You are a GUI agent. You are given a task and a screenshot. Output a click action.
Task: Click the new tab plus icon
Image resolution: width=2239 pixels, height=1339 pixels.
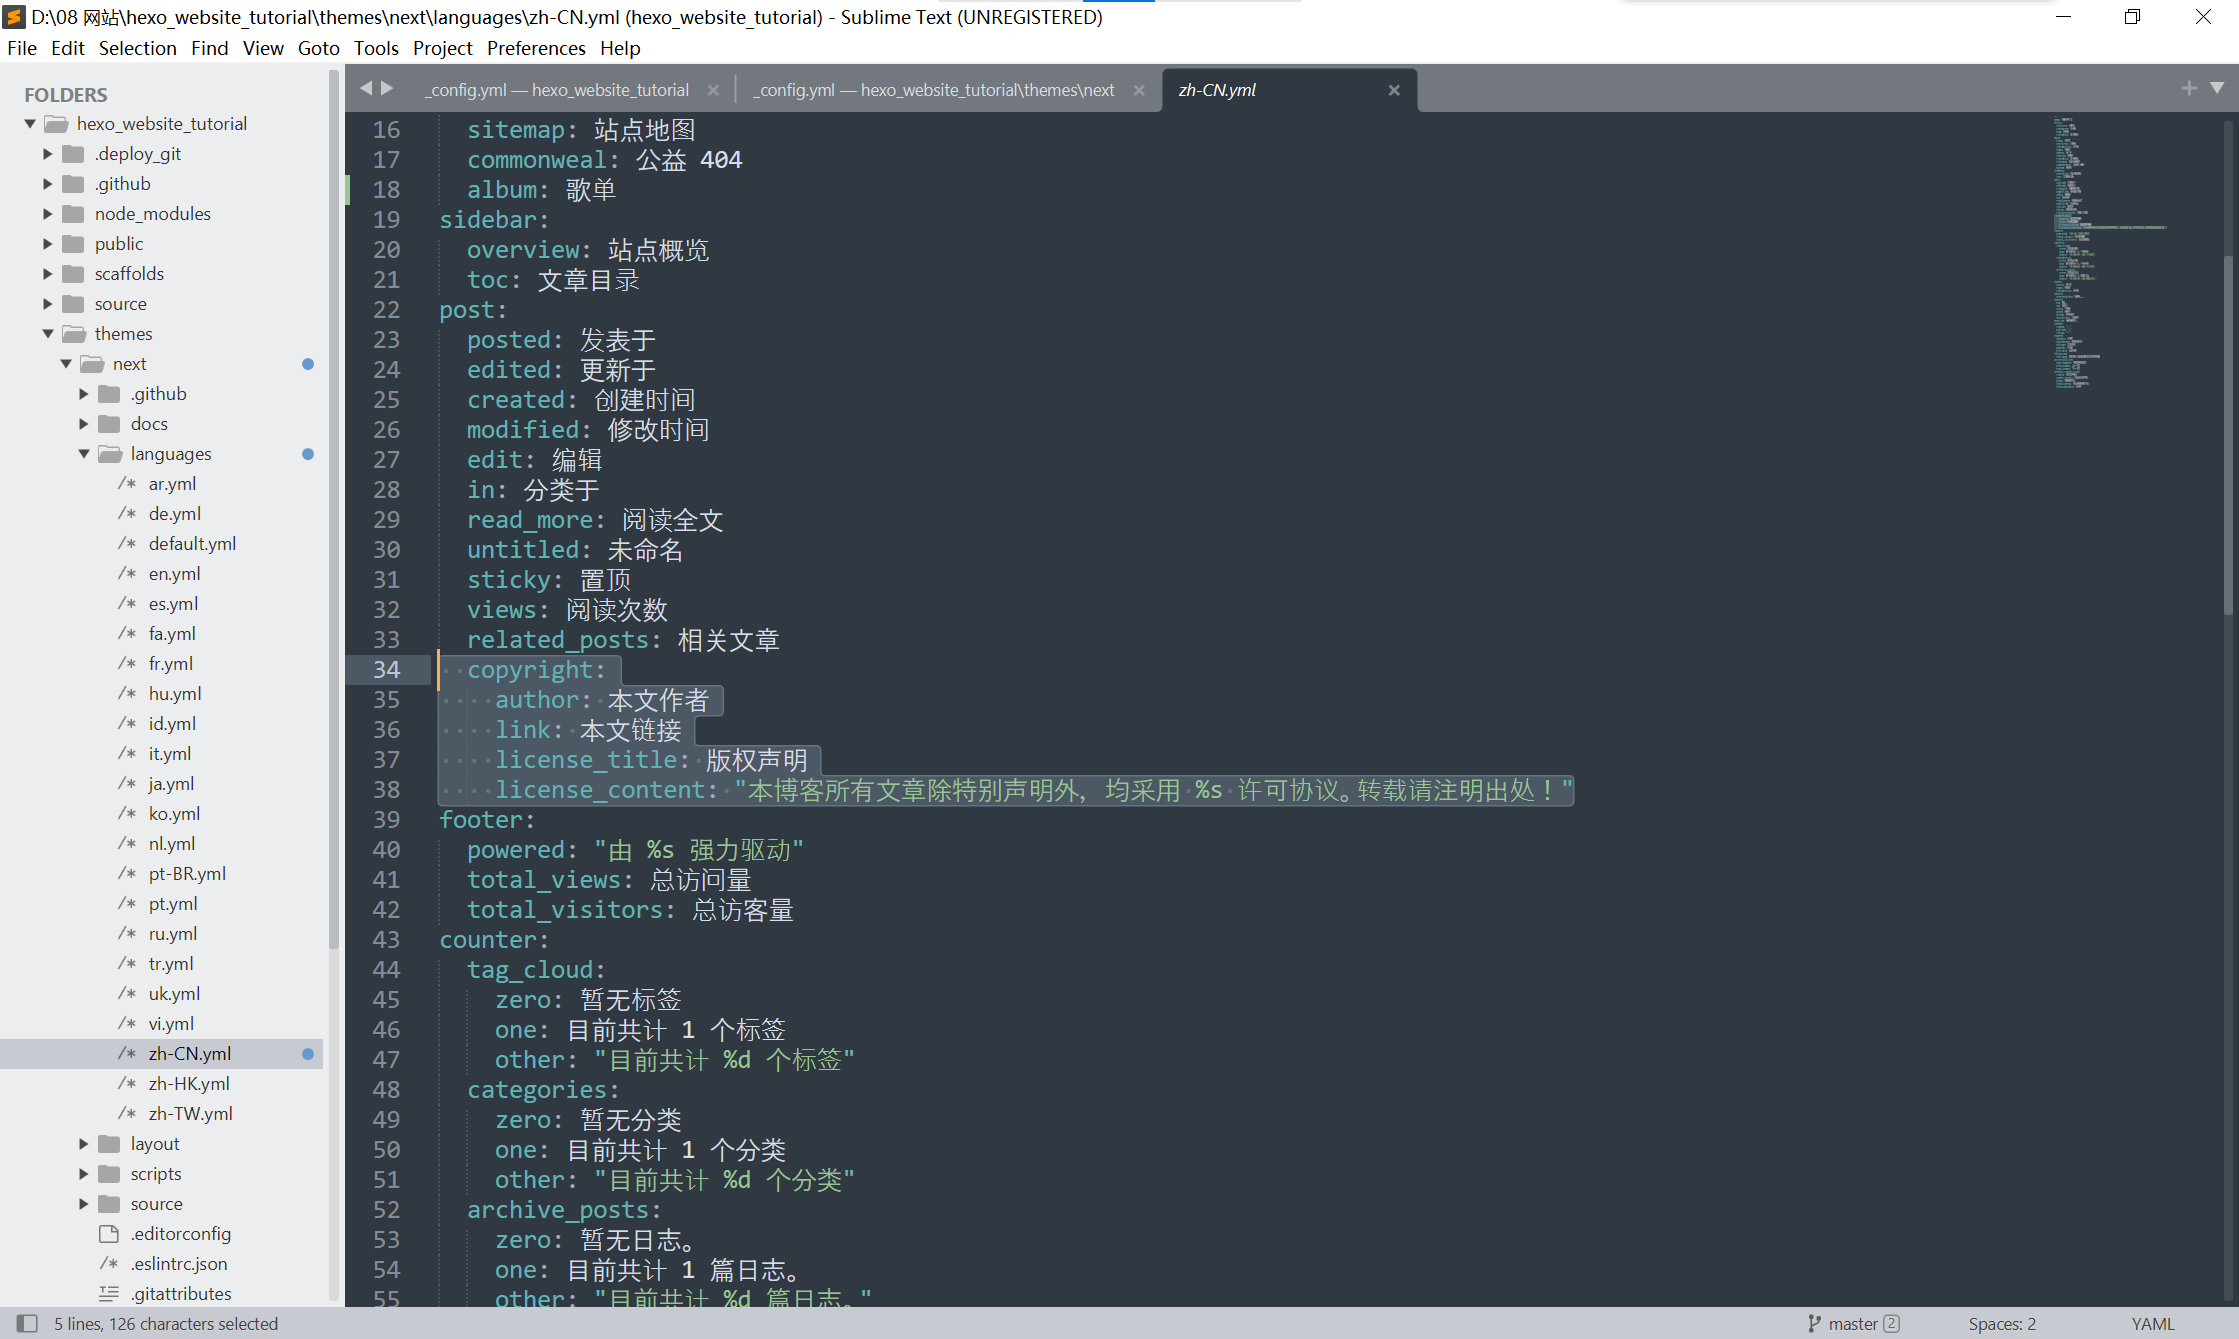click(2189, 89)
